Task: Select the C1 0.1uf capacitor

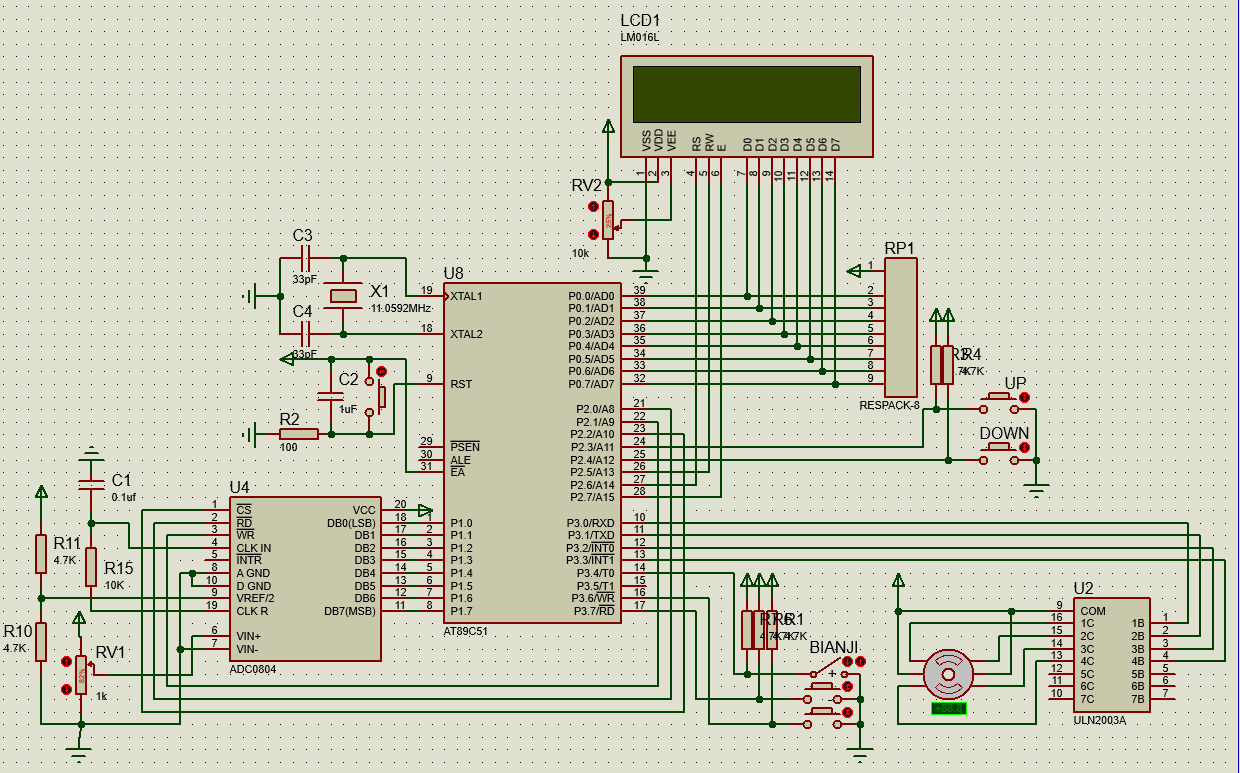Action: (91, 484)
